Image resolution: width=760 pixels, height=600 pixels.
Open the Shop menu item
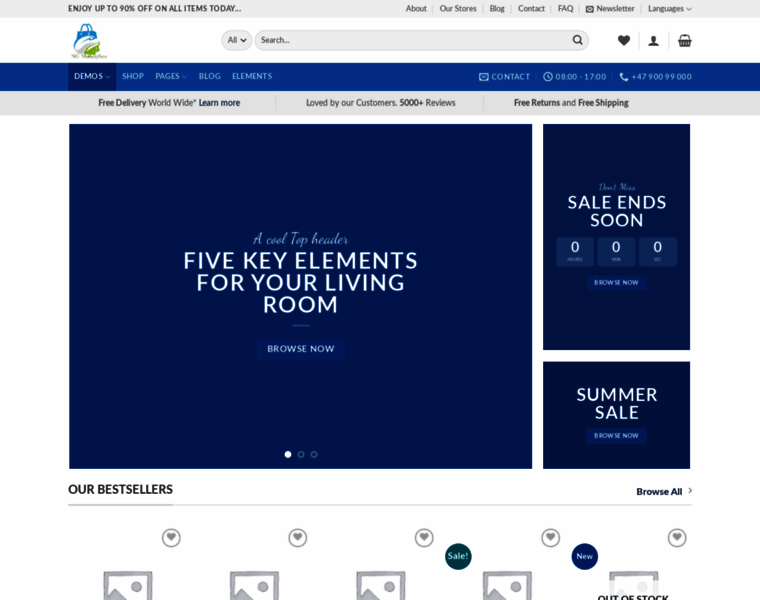tap(133, 77)
